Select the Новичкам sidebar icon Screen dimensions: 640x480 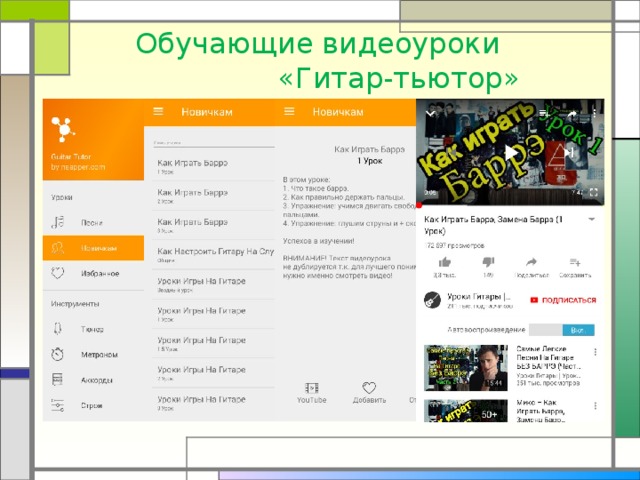[58, 248]
